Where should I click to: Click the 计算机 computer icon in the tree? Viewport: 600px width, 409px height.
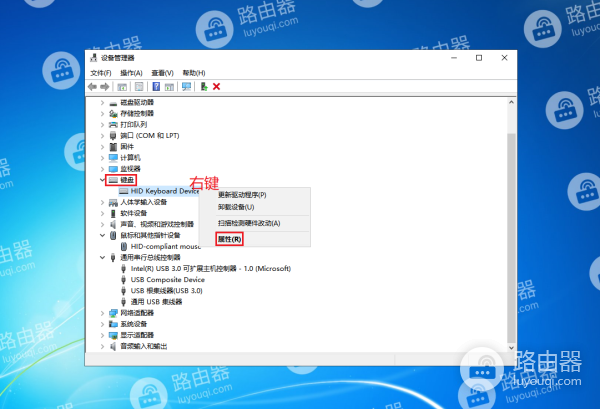point(113,158)
